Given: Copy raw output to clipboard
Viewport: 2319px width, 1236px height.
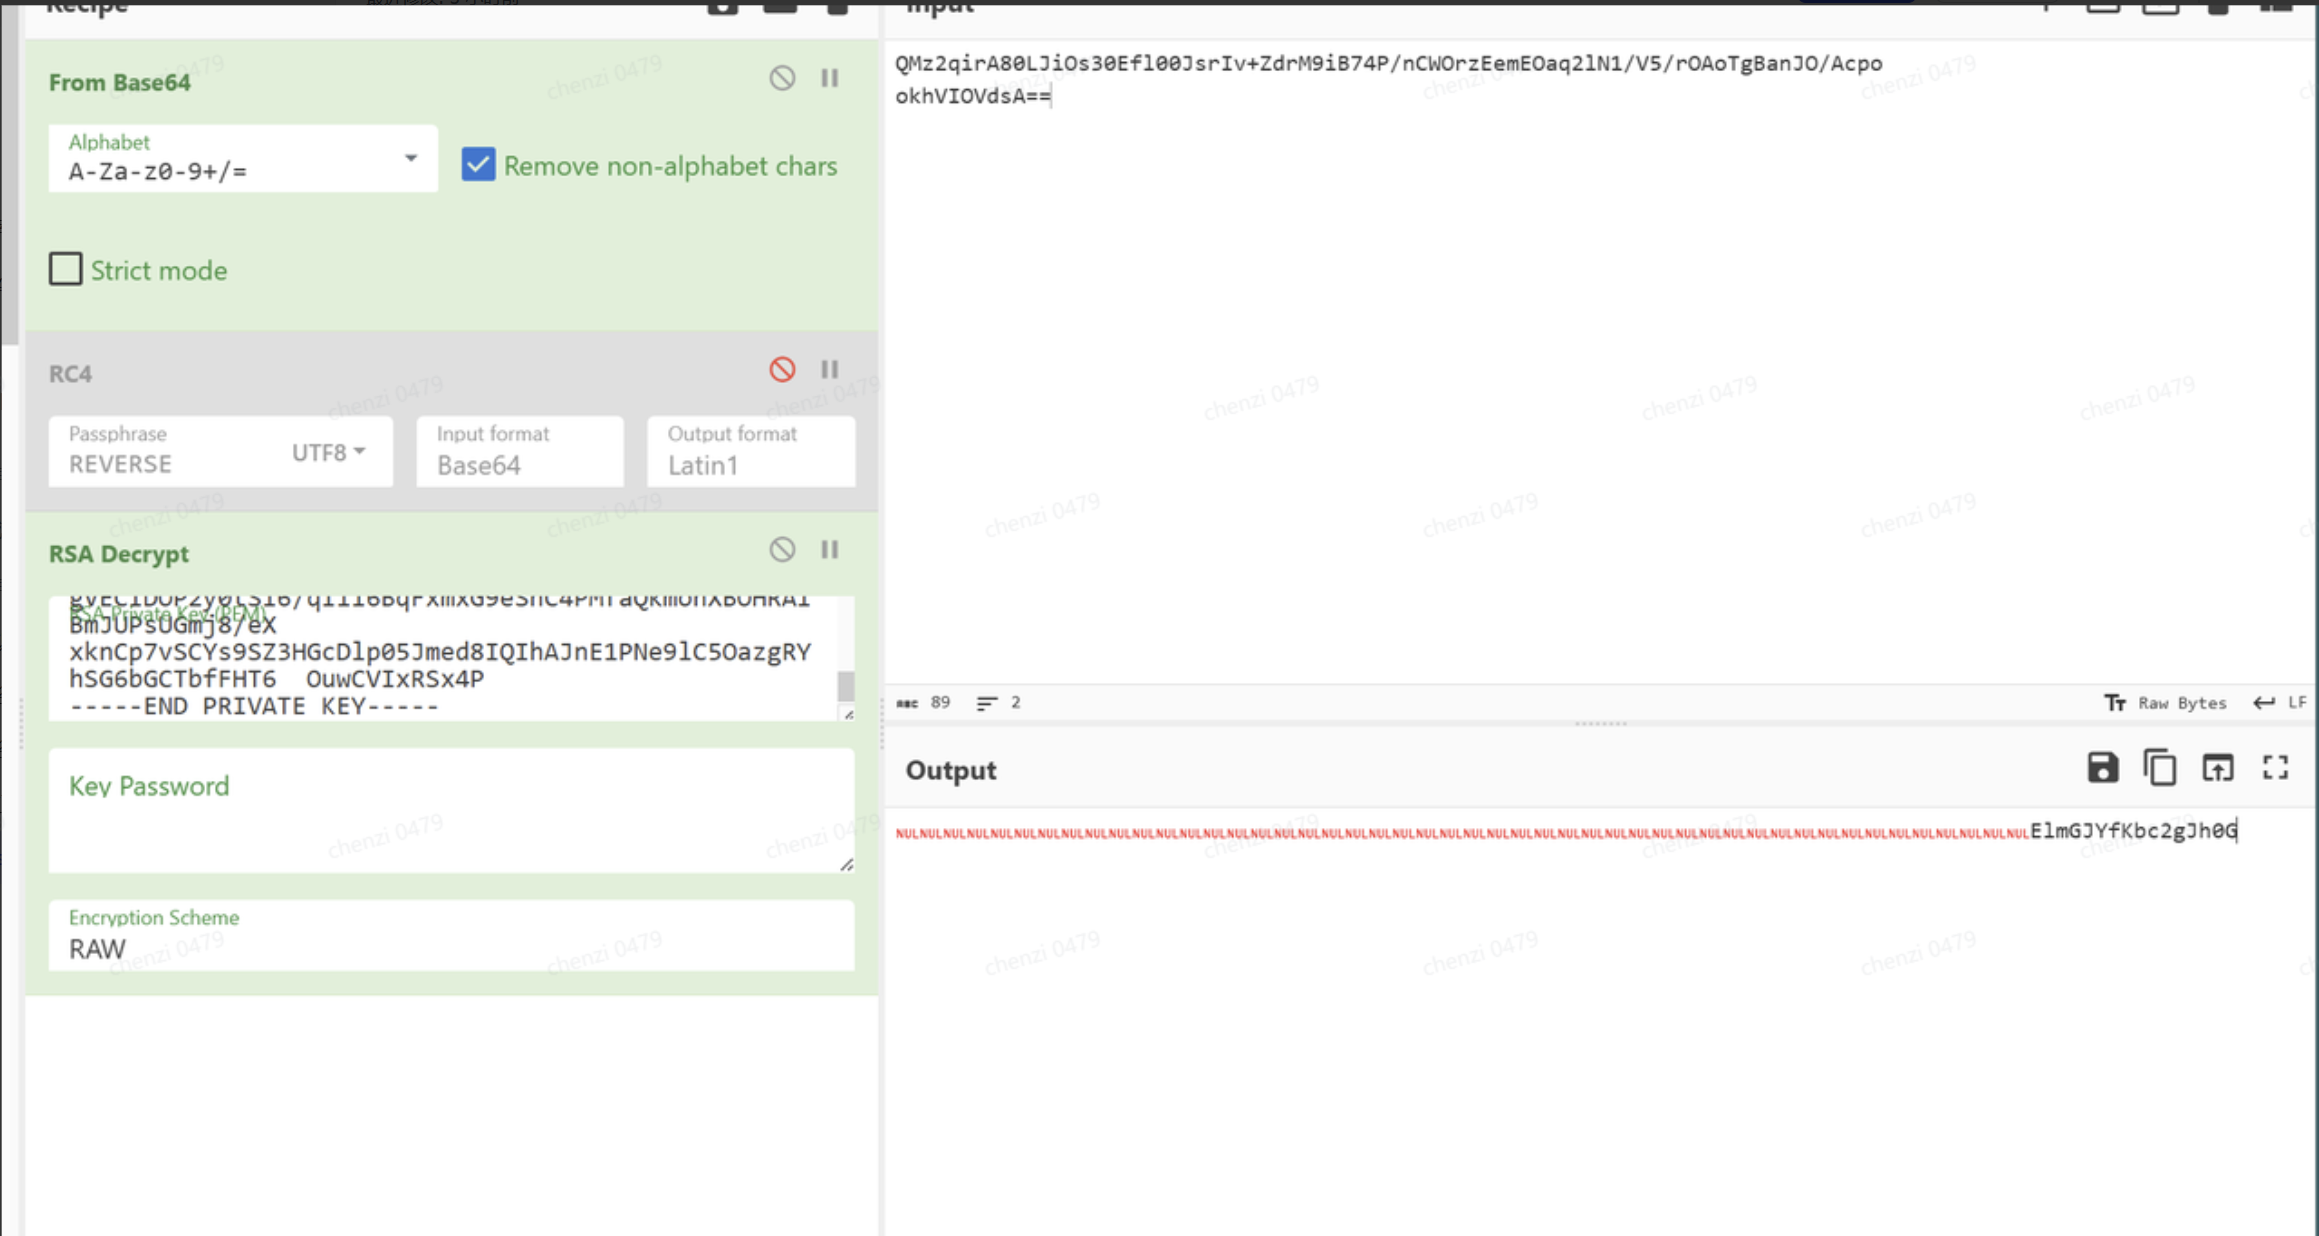Looking at the screenshot, I should click(x=2160, y=768).
